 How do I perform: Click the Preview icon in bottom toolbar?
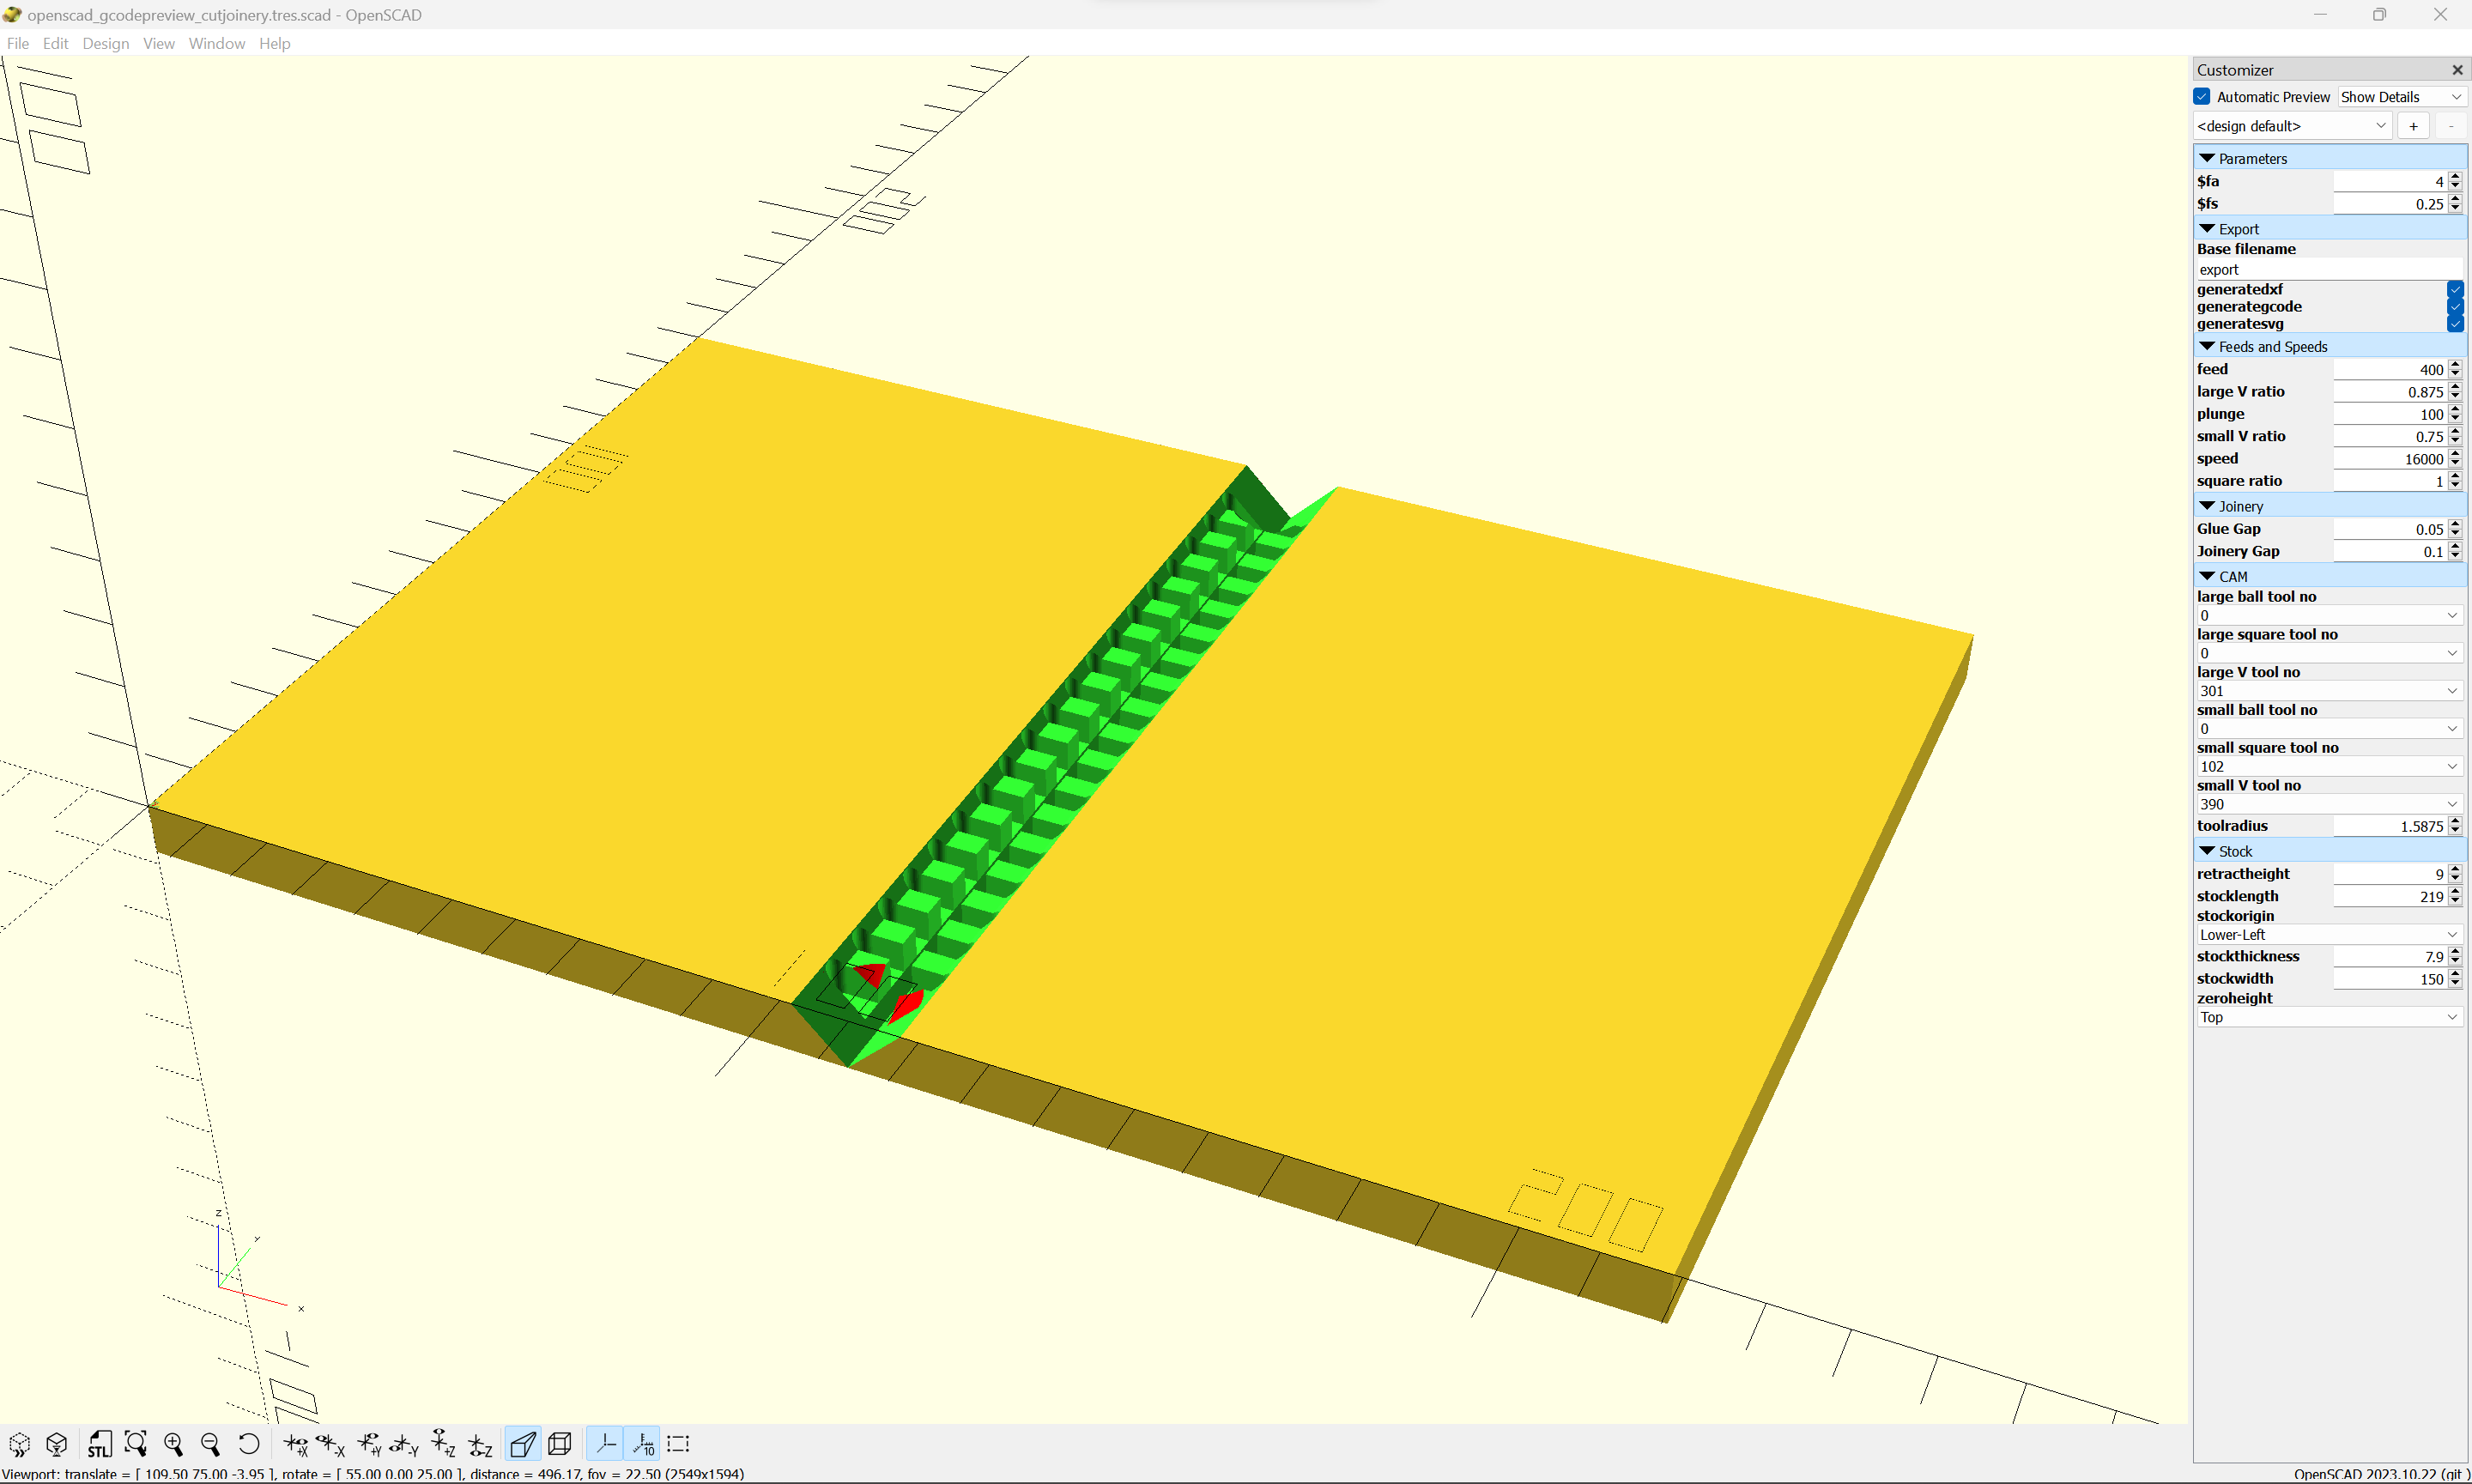pos(20,1444)
